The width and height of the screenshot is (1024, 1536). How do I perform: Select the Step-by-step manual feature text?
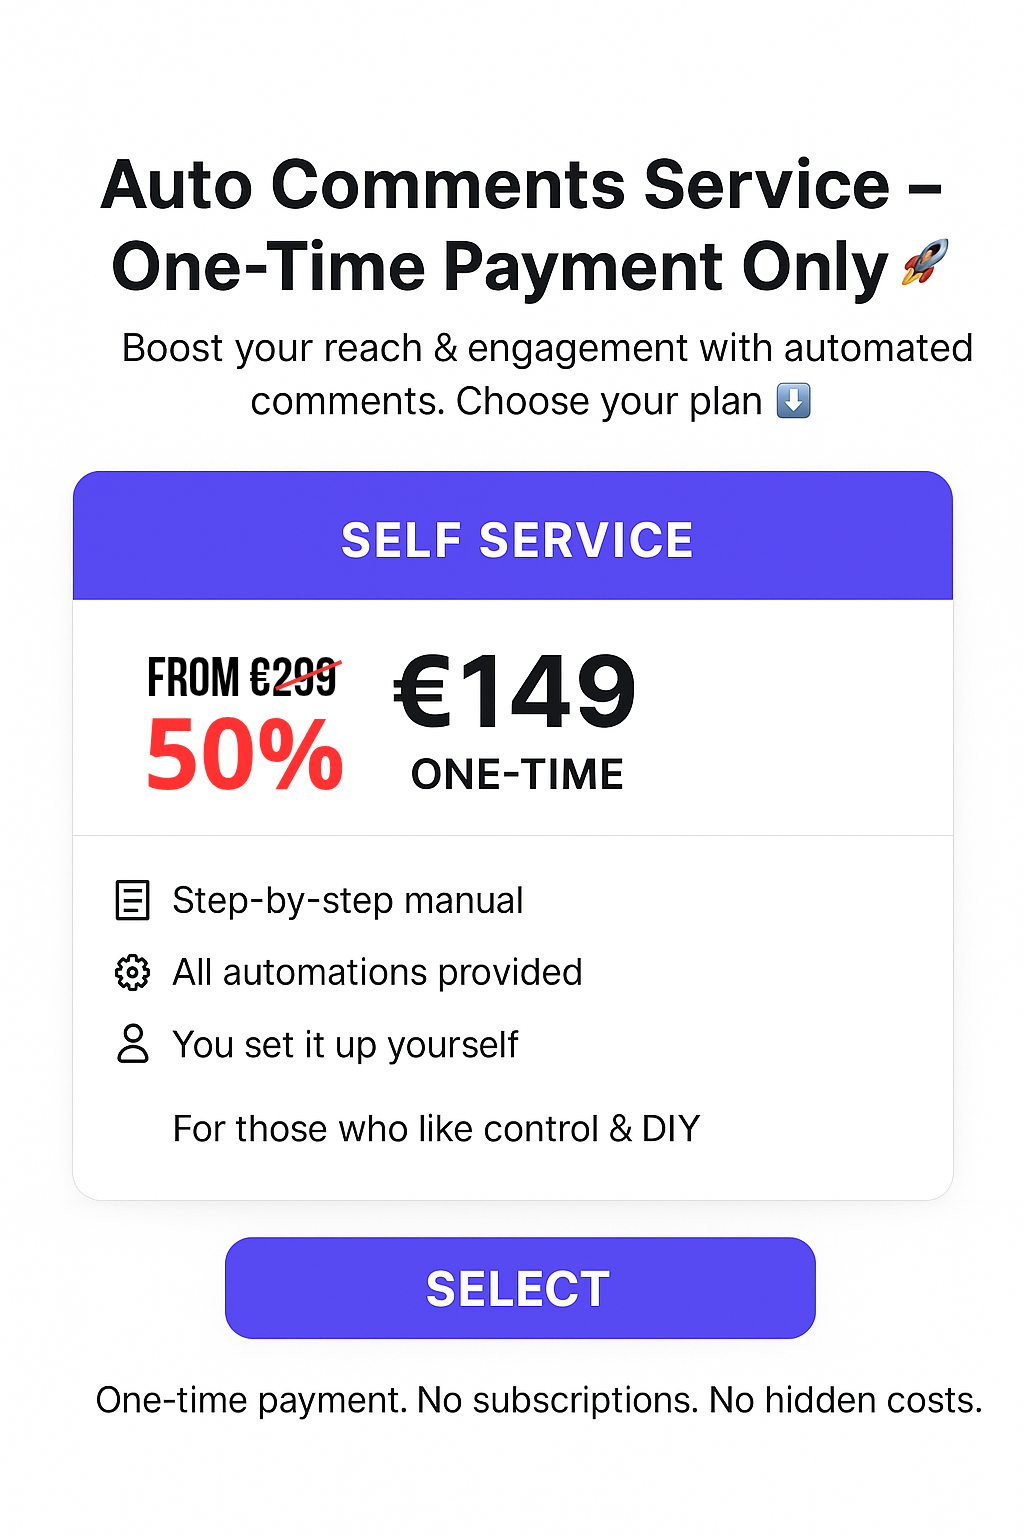(347, 900)
